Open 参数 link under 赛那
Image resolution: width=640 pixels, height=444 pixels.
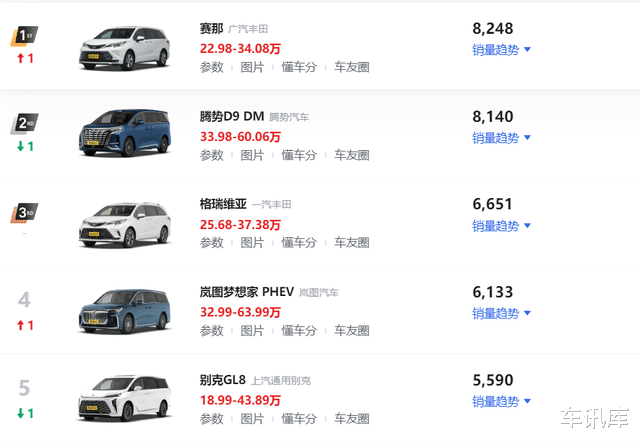211,67
